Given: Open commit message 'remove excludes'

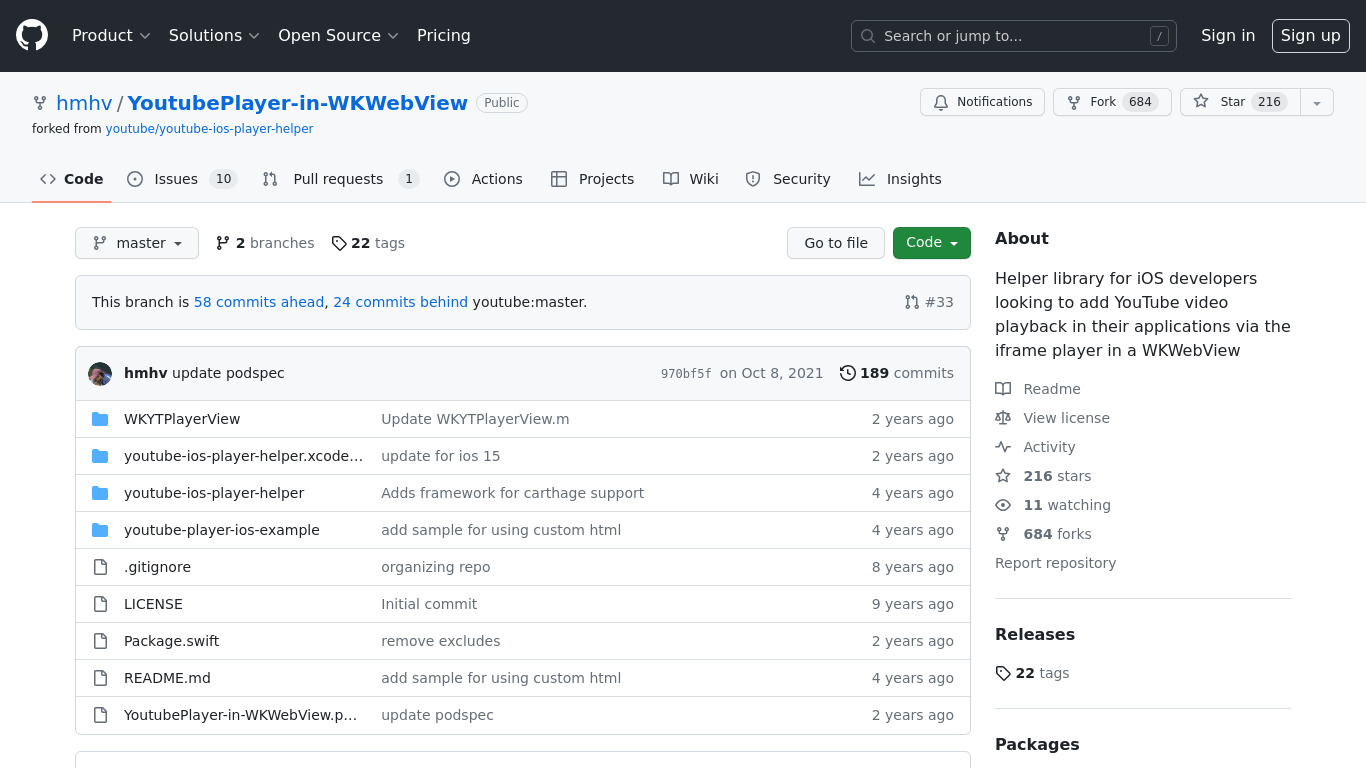Looking at the screenshot, I should coord(440,641).
